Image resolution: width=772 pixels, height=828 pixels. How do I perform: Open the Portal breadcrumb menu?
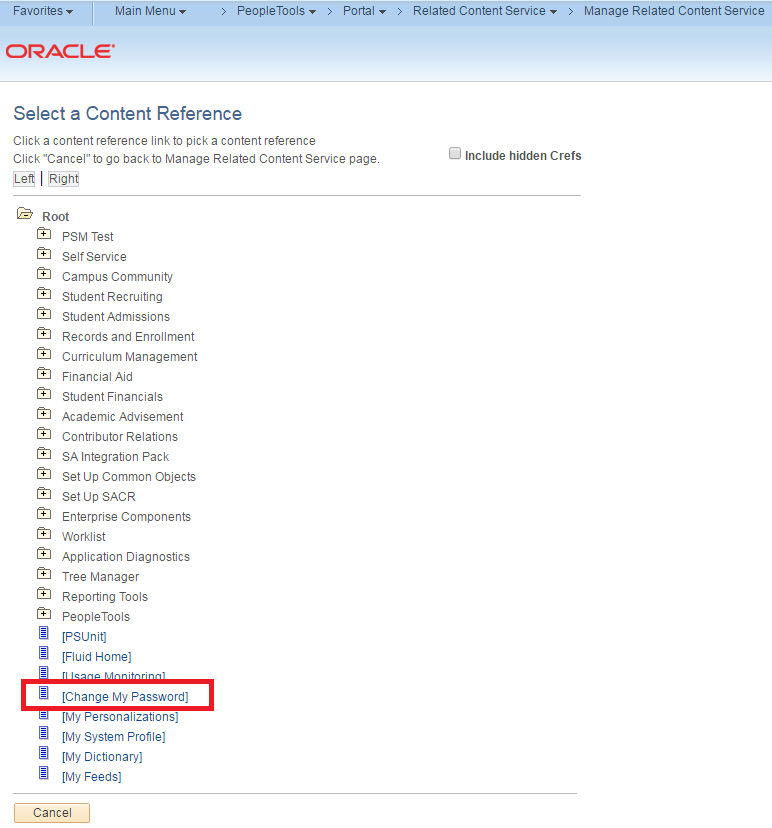pyautogui.click(x=365, y=11)
